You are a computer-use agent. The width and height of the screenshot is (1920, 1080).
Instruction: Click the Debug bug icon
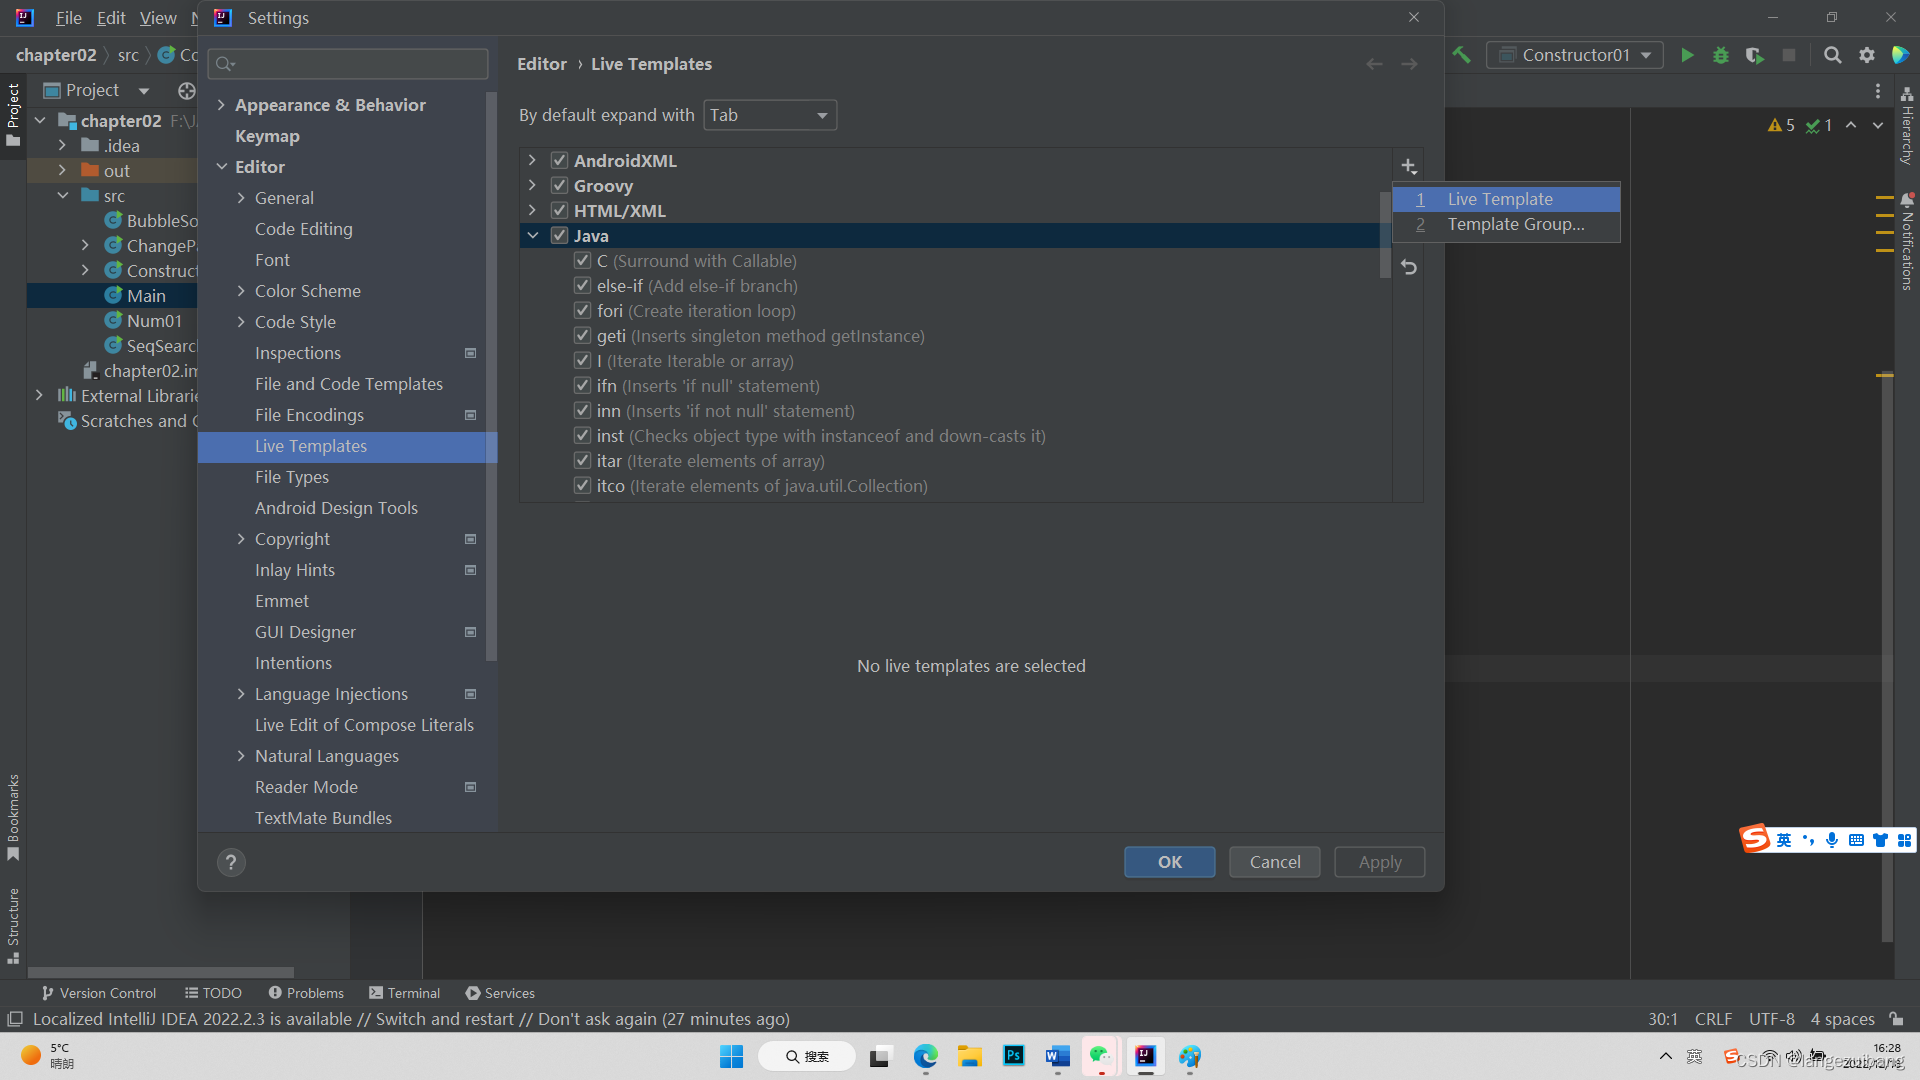1721,55
